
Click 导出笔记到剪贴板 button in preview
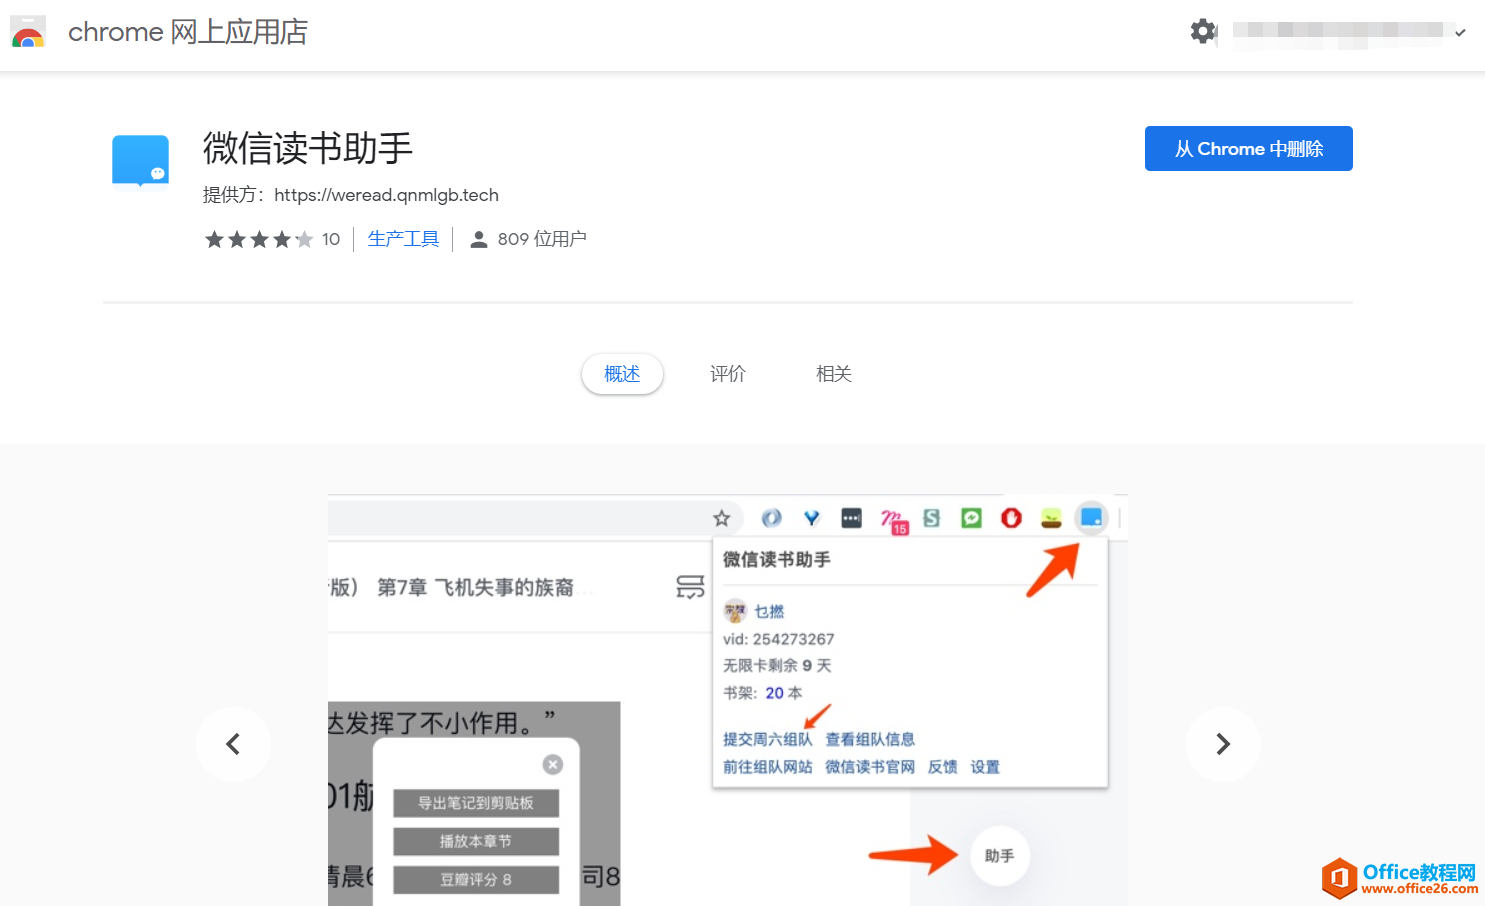click(x=476, y=803)
